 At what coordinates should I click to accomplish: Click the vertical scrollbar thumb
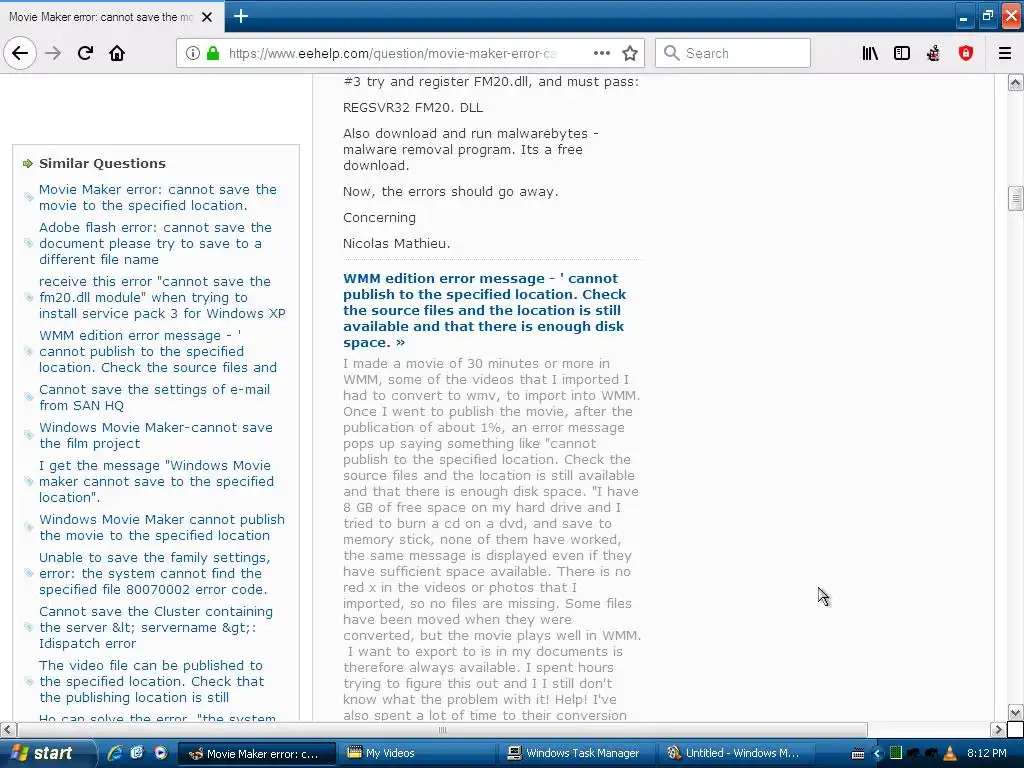[1015, 199]
